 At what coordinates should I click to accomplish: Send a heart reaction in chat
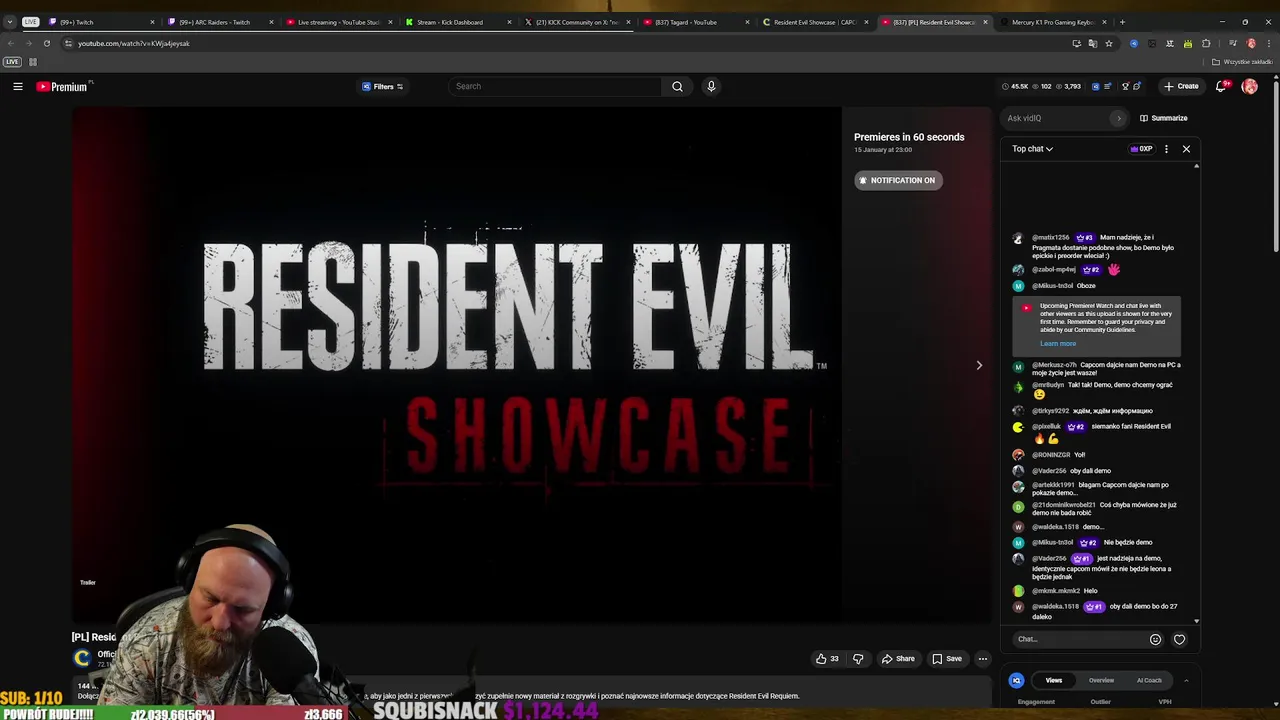(1179, 639)
